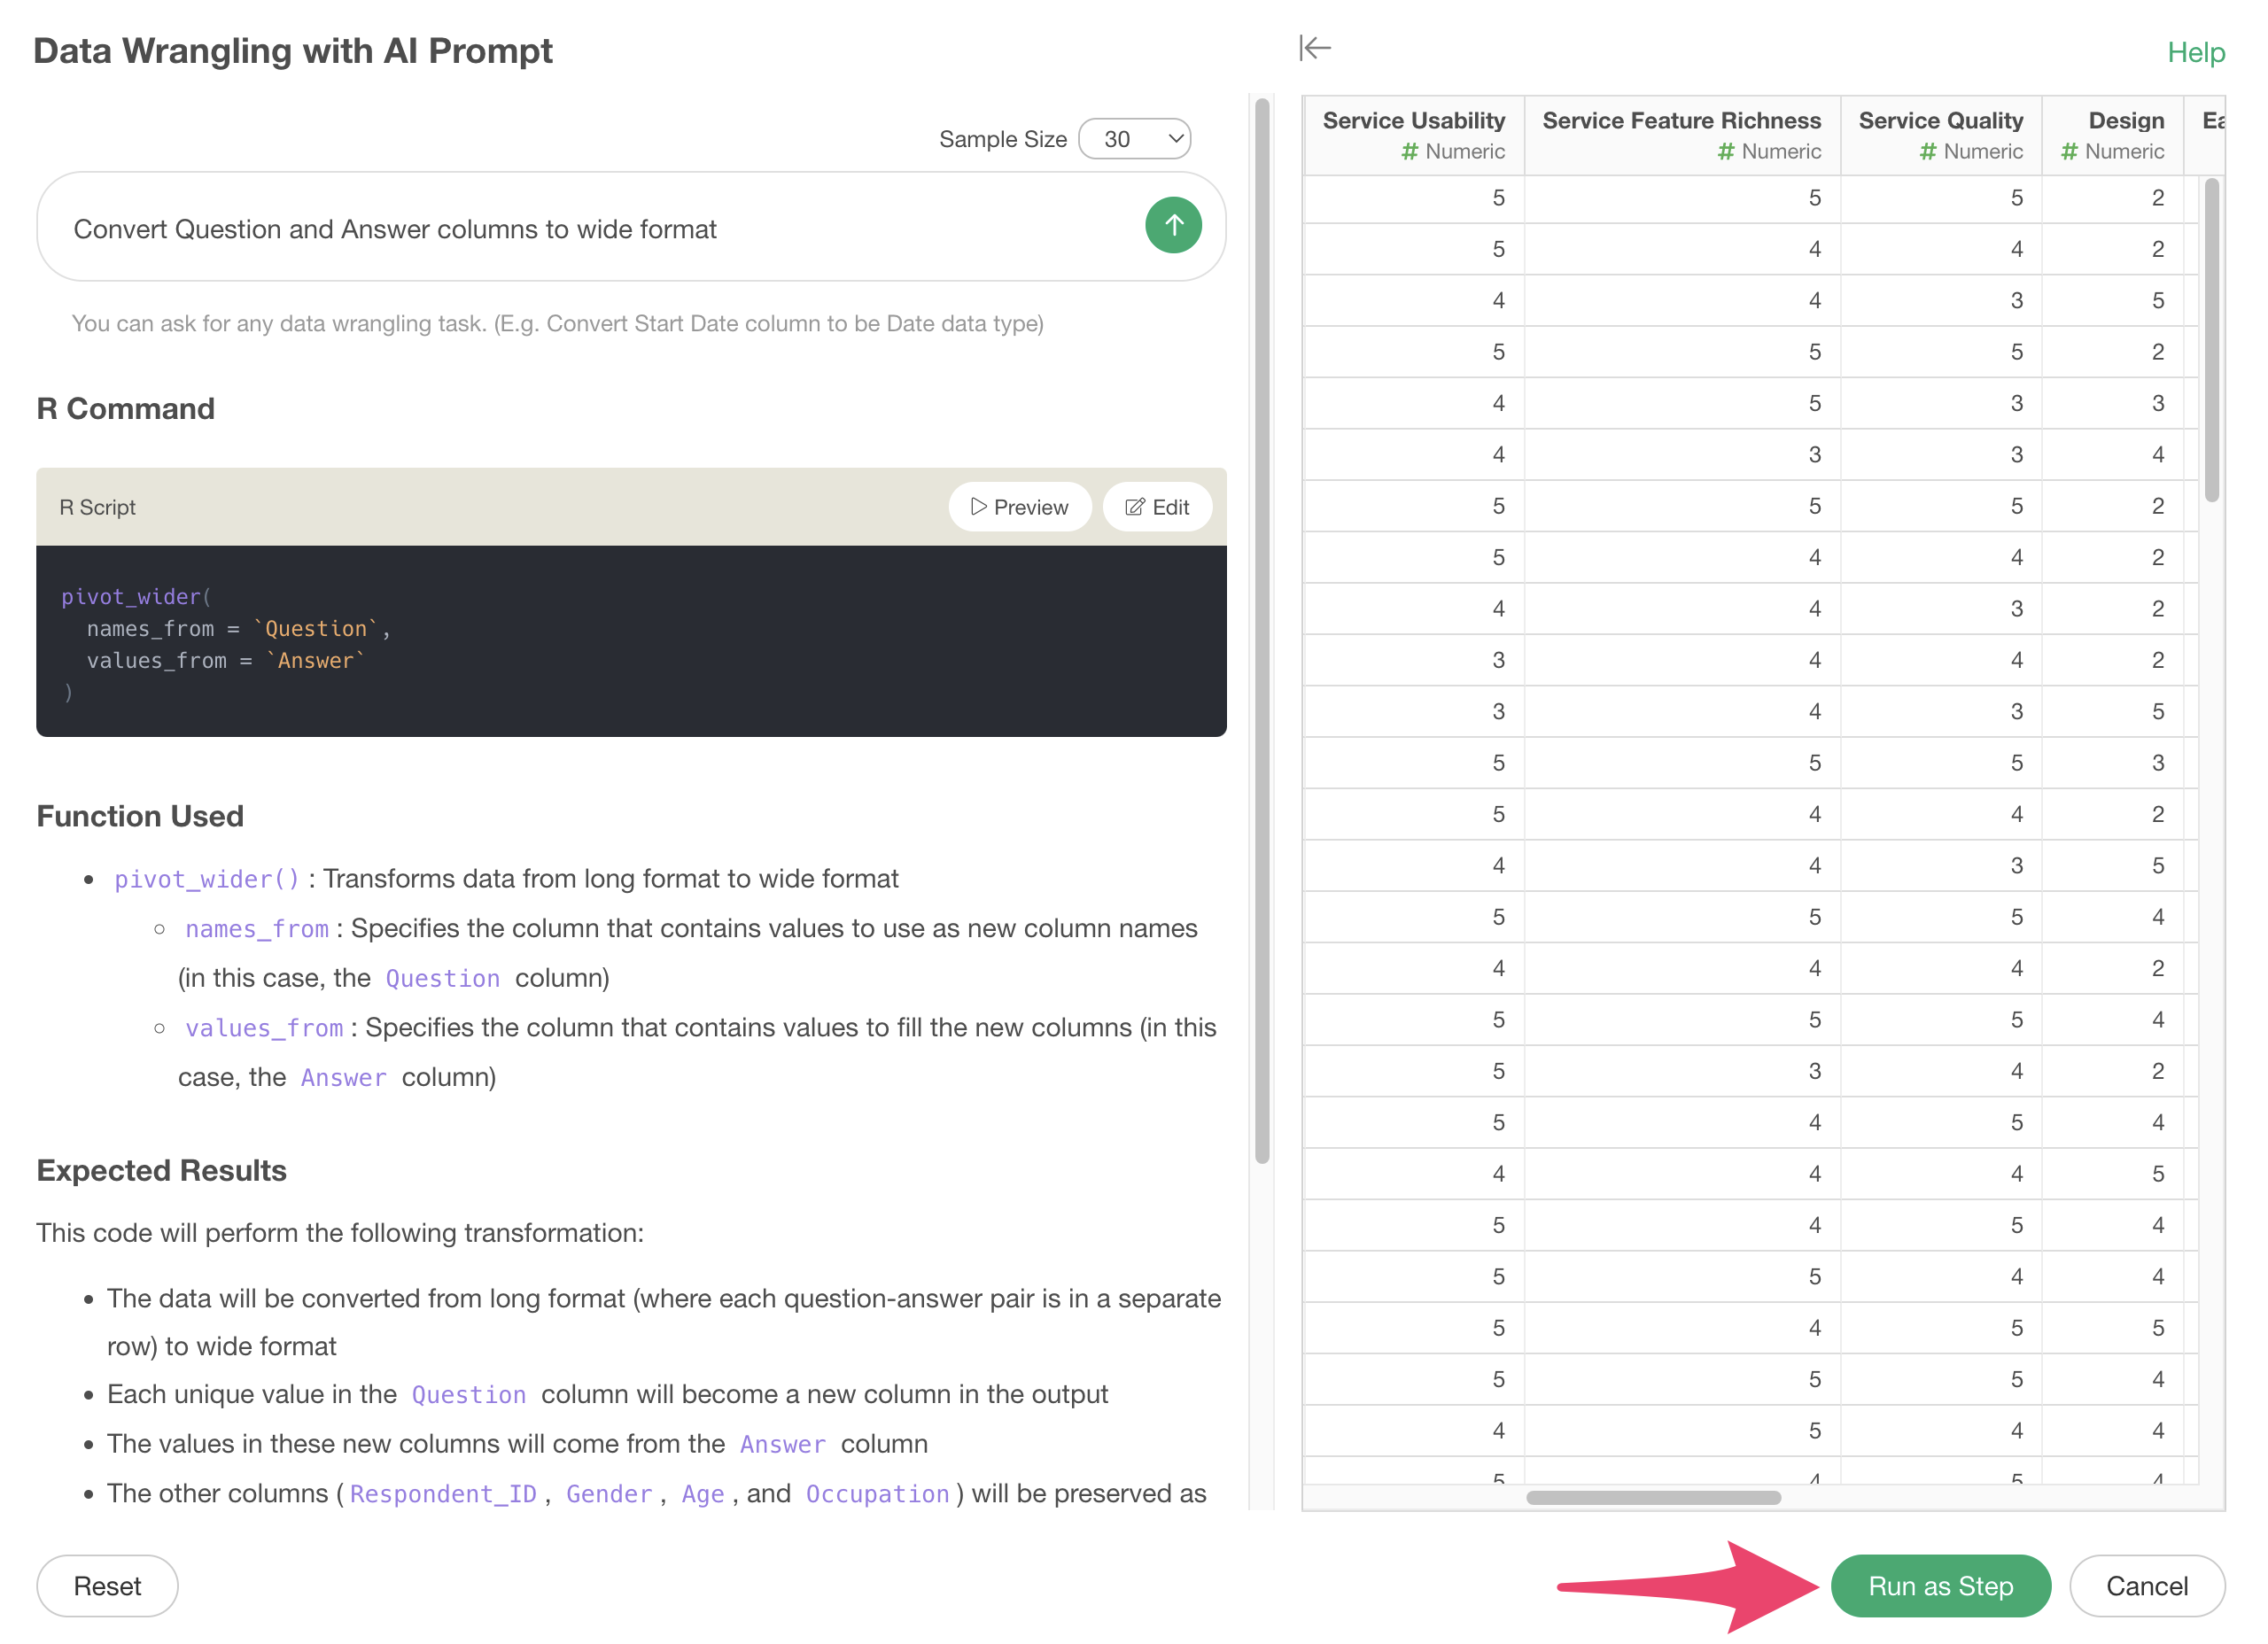Click the pivot_wider() function reference
Screen dimensions: 2268x1644
206,879
